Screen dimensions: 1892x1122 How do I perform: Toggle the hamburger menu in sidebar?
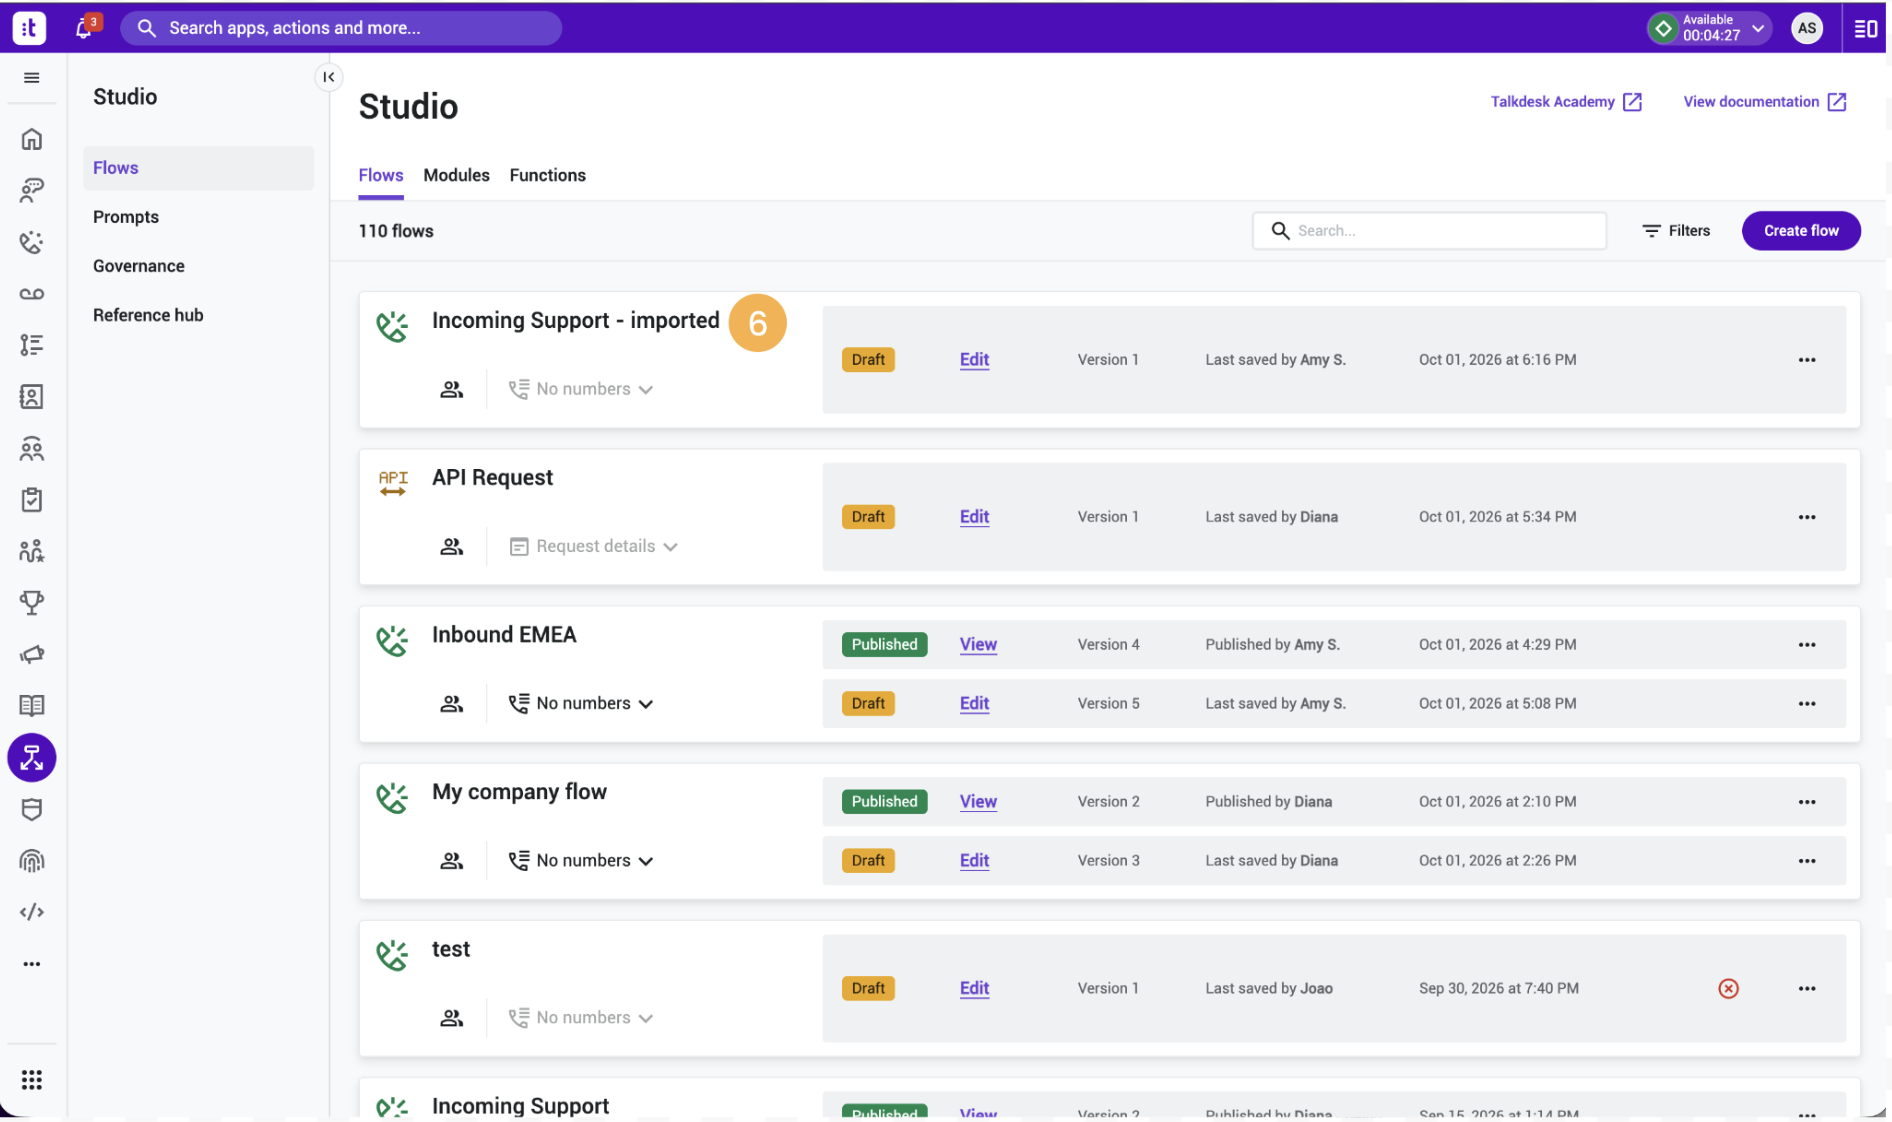tap(32, 78)
